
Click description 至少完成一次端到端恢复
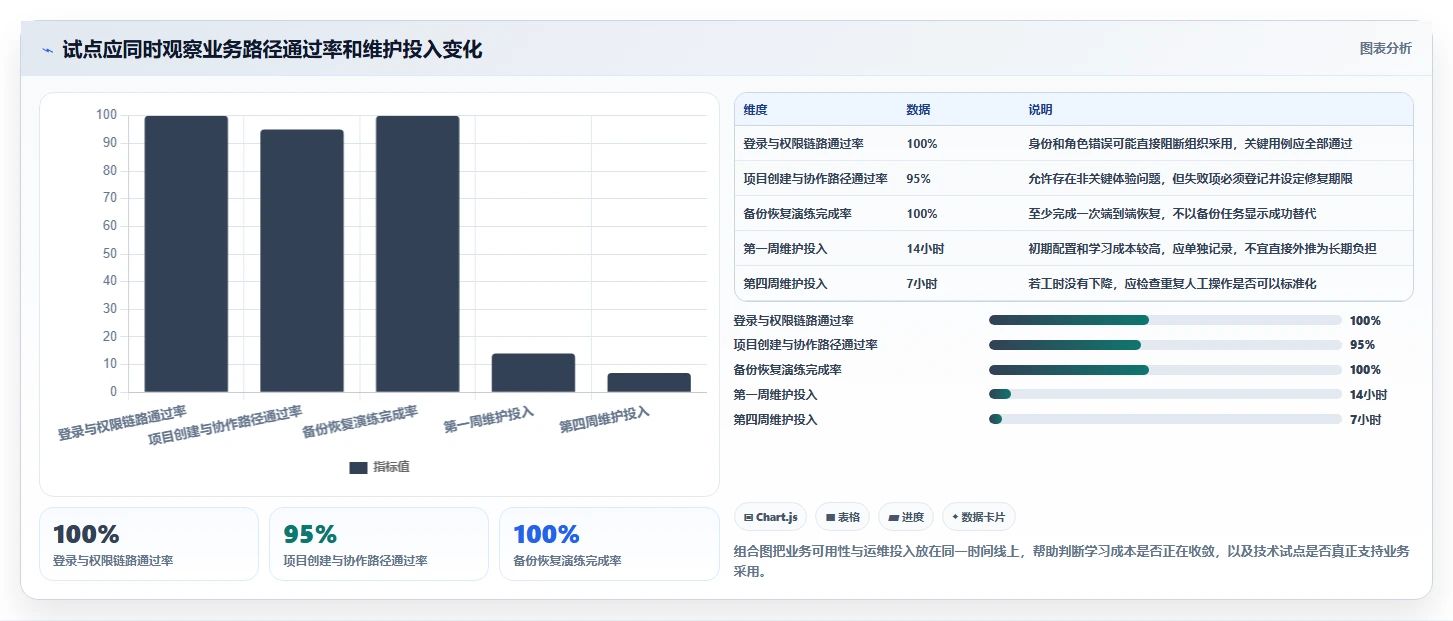pyautogui.click(x=1094, y=214)
